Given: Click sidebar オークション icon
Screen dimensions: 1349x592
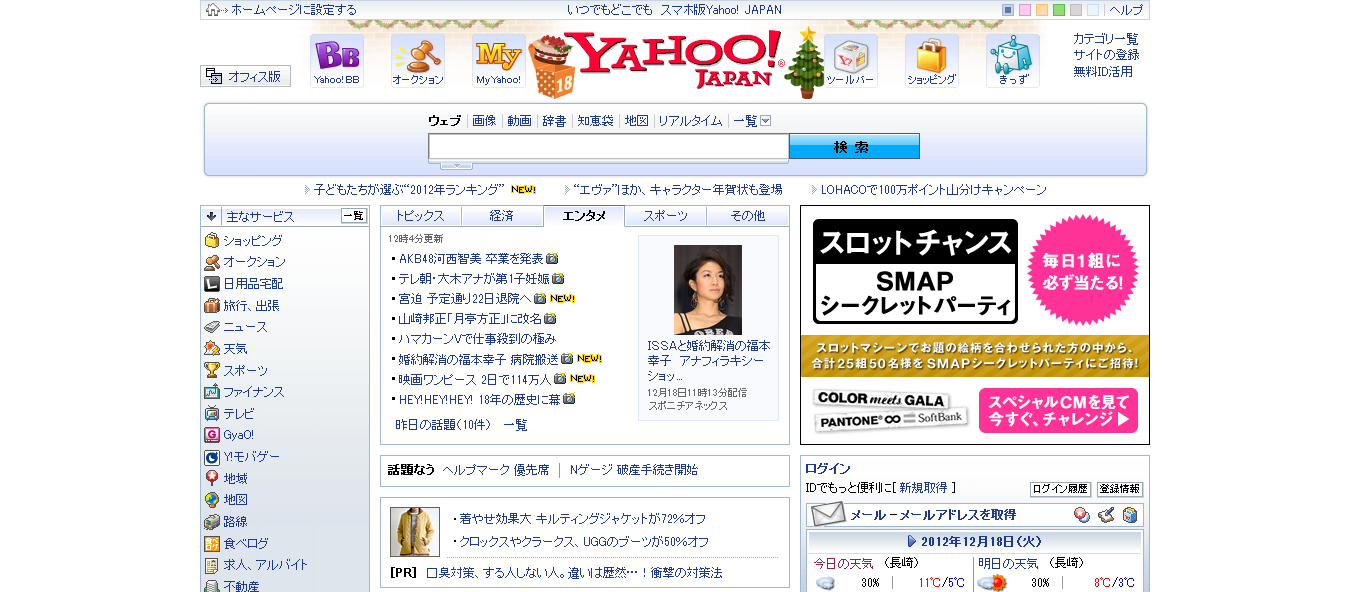Looking at the screenshot, I should coord(212,262).
